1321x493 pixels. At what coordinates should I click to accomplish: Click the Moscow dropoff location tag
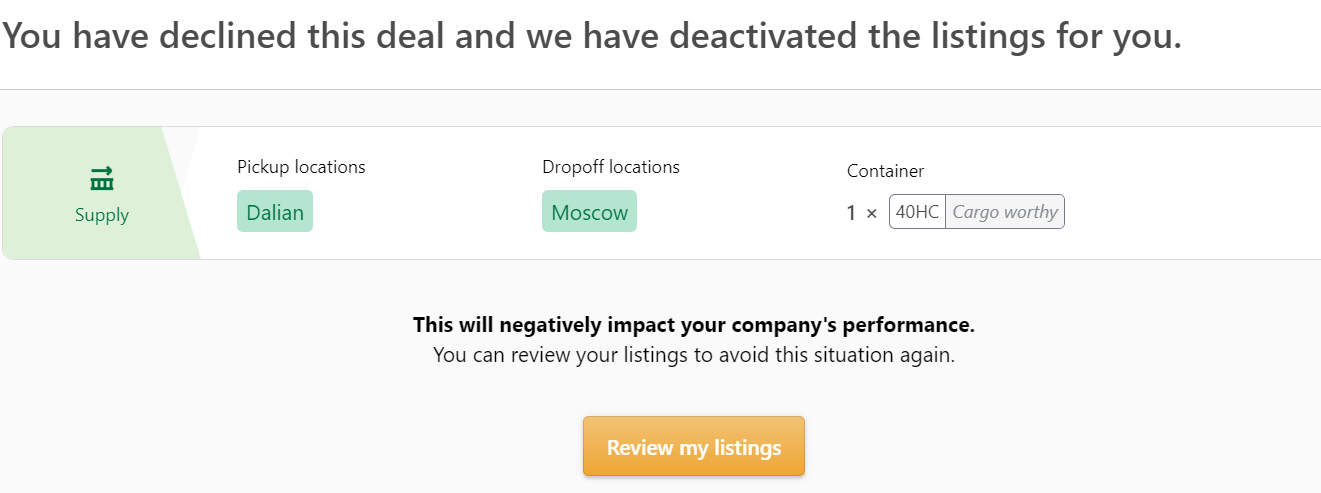point(589,211)
